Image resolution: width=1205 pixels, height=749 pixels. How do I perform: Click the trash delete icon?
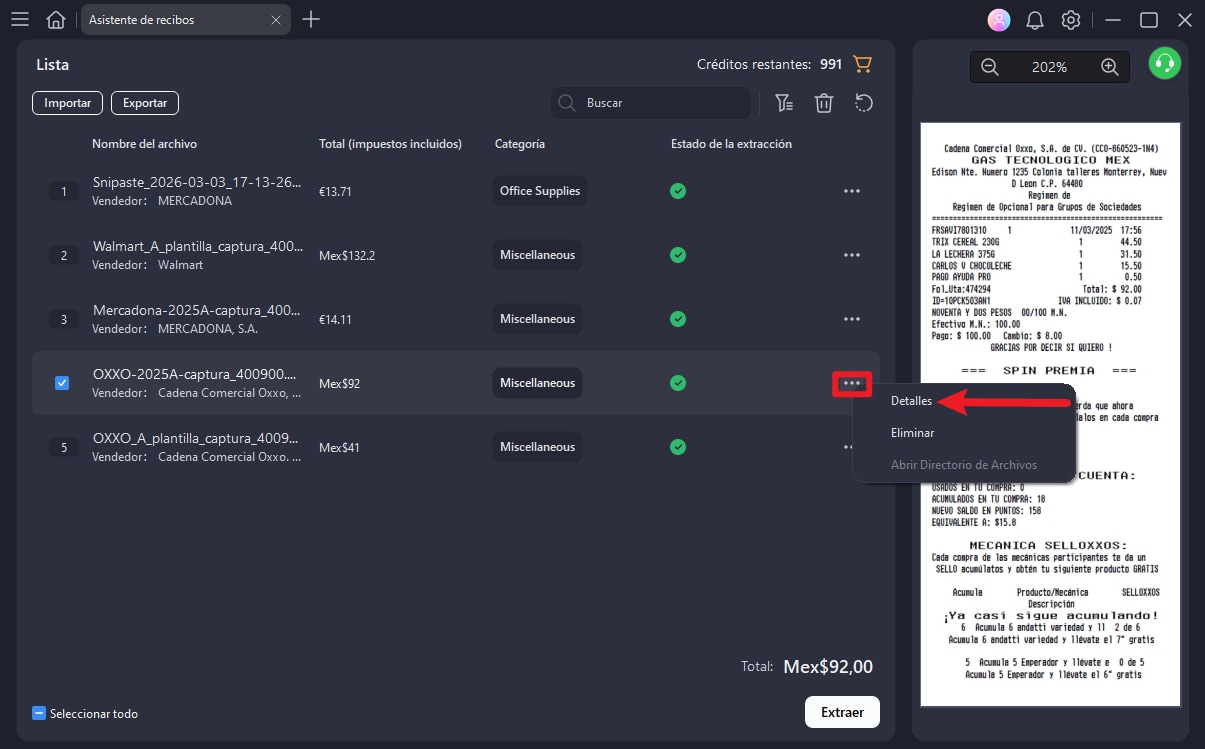point(824,102)
